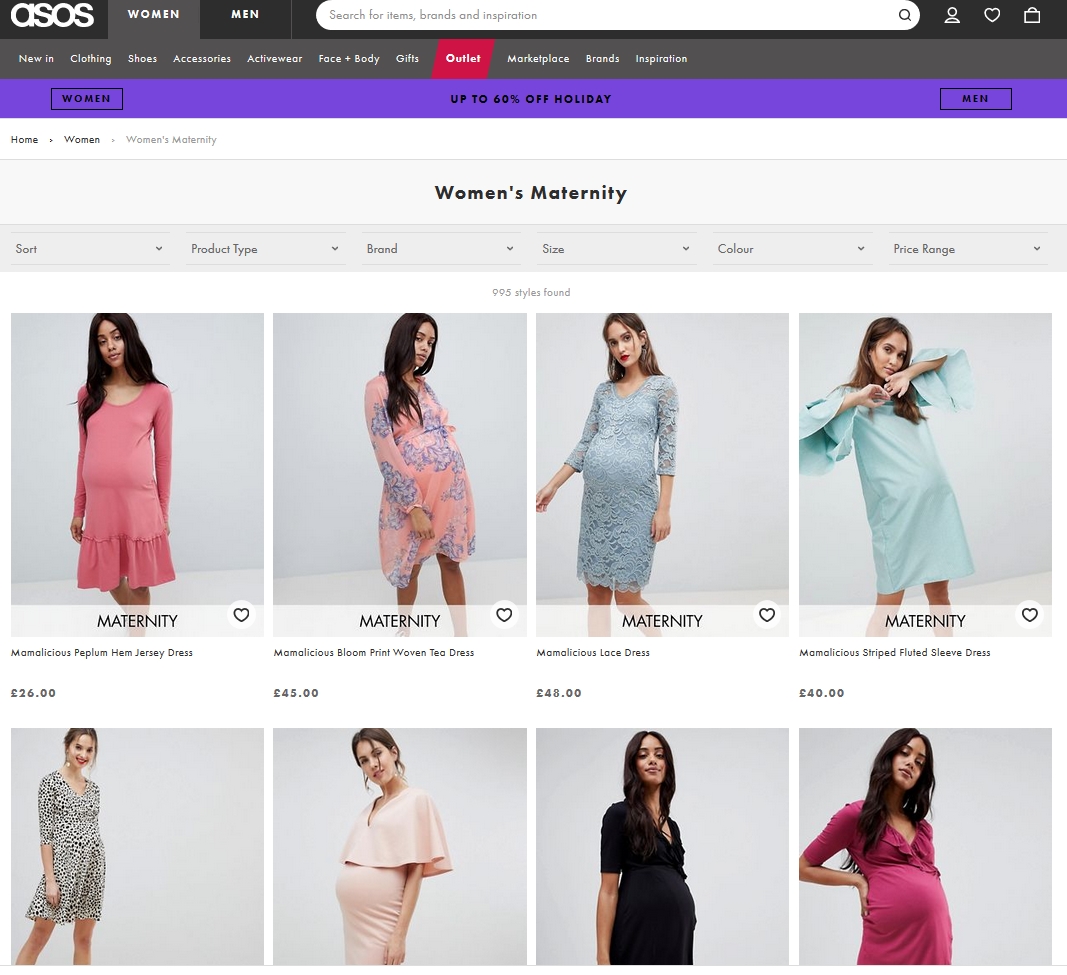Open the leopard print dress photo
The height and width of the screenshot is (975, 1067).
tap(137, 846)
